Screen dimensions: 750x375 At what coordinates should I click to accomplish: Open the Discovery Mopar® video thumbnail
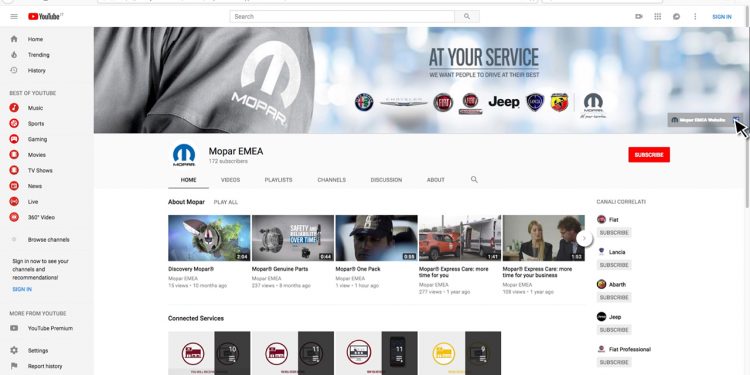209,238
